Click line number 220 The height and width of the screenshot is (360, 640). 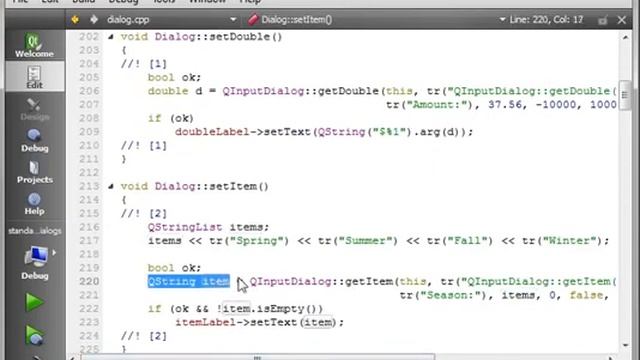pos(89,282)
